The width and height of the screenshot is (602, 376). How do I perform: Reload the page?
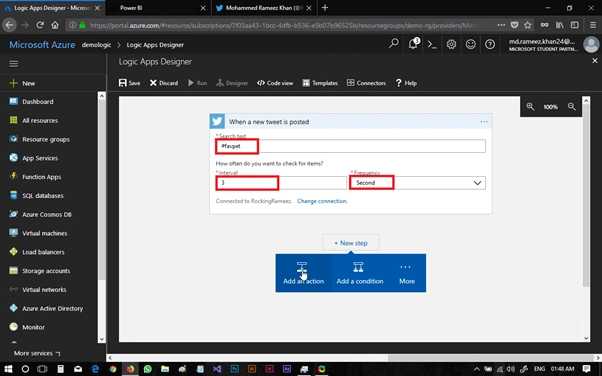click(40, 25)
